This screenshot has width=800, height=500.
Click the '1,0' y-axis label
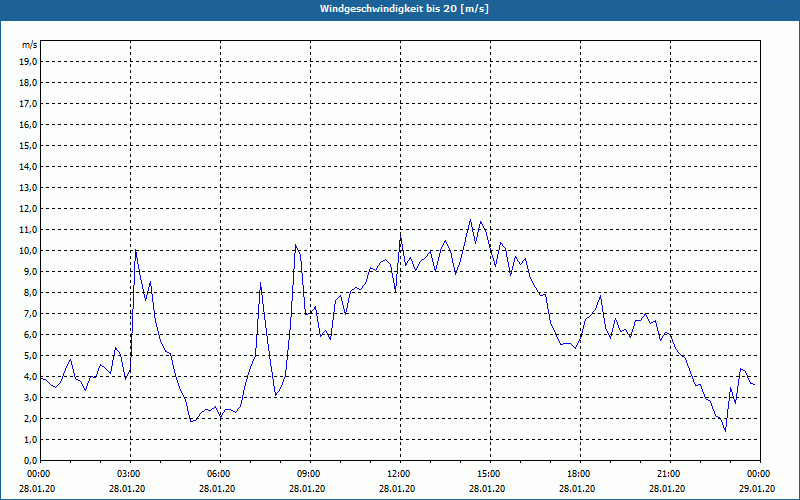(30, 440)
